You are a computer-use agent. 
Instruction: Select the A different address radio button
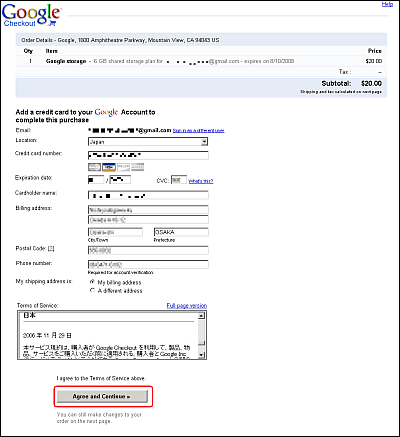92,290
